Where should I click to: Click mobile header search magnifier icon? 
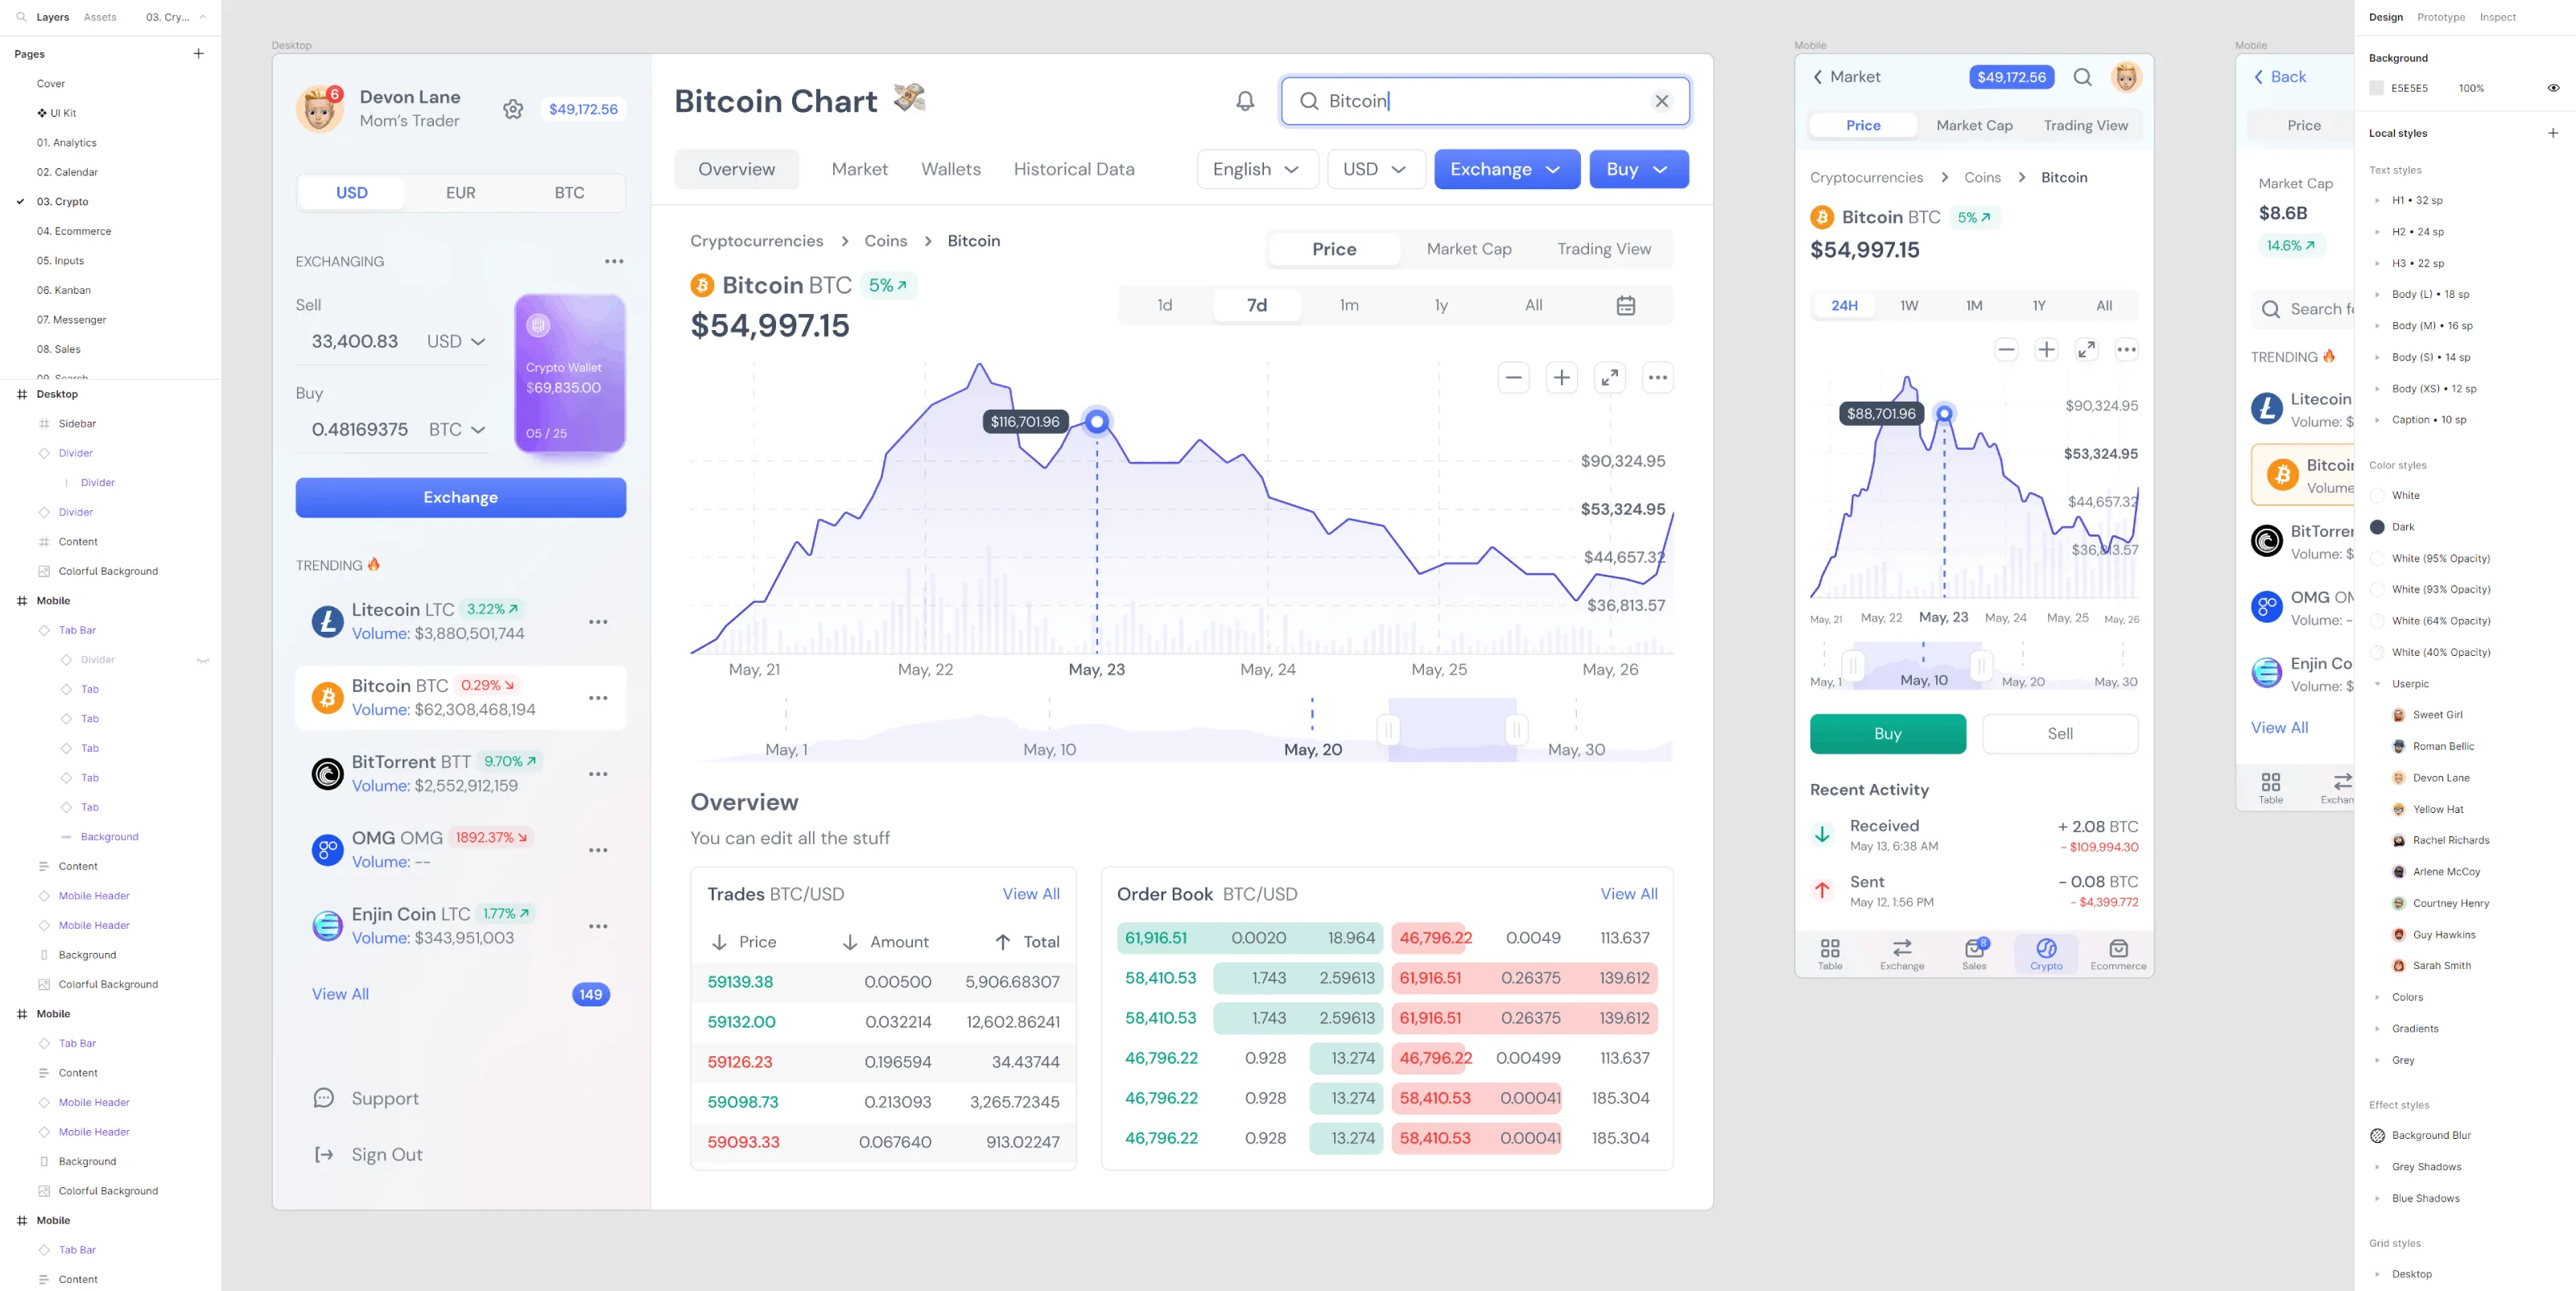tap(2082, 77)
